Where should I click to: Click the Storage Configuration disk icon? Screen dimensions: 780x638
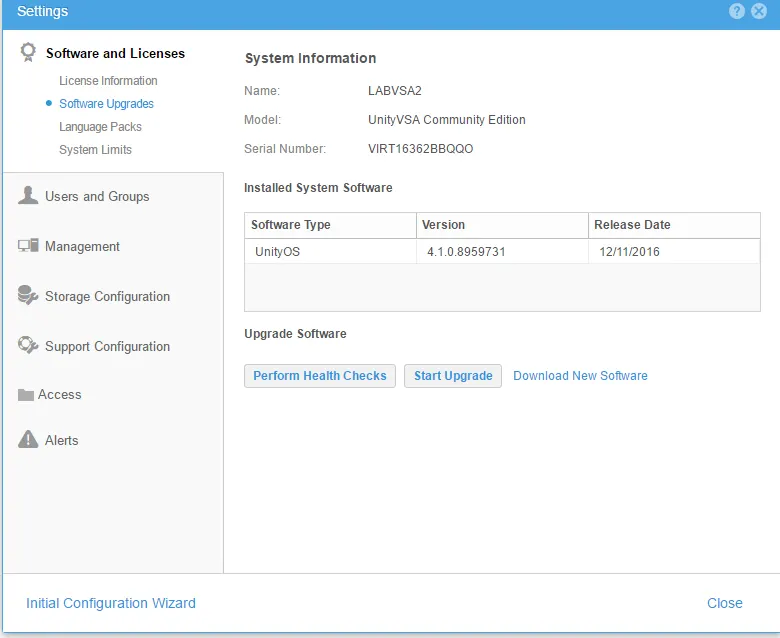28,295
